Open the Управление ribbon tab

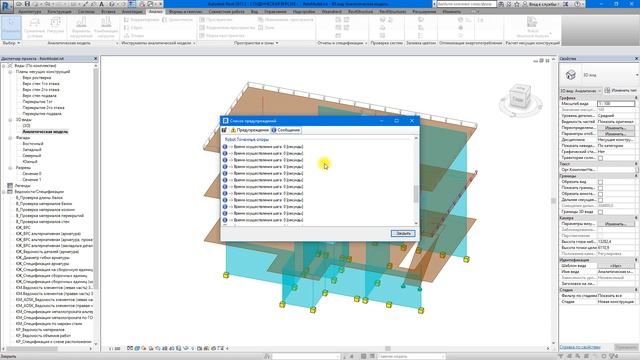click(x=276, y=12)
